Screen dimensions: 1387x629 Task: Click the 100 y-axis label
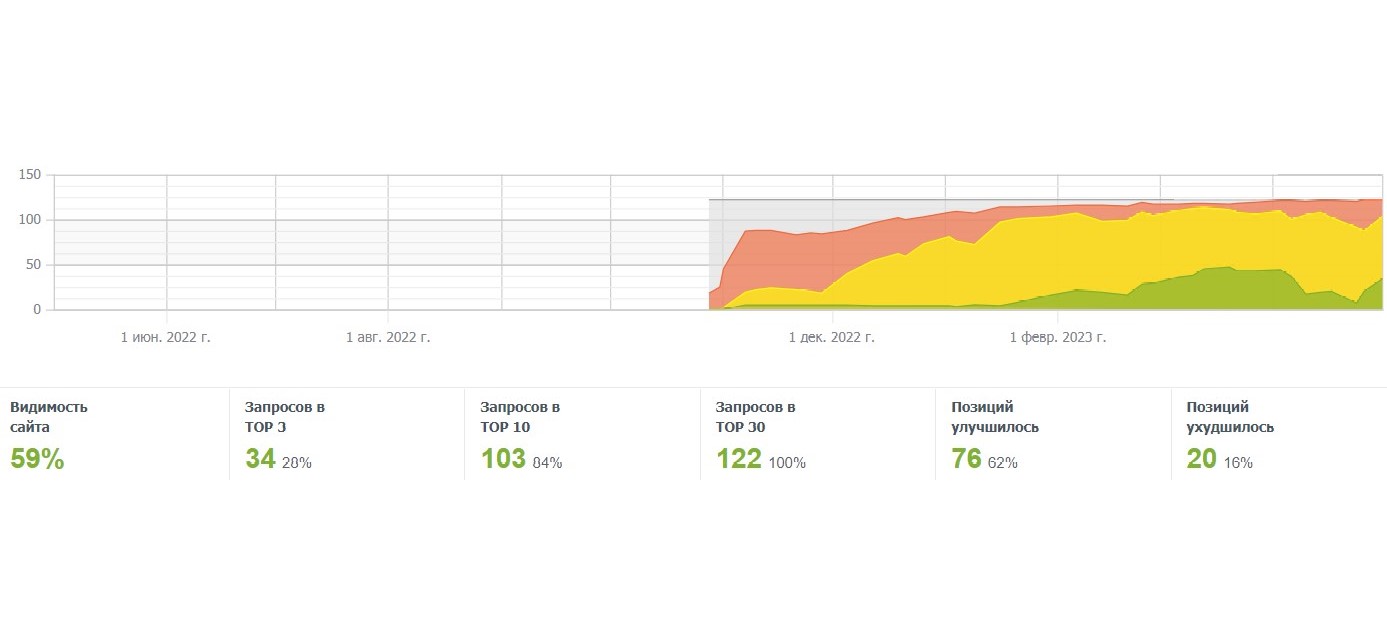[x=30, y=220]
